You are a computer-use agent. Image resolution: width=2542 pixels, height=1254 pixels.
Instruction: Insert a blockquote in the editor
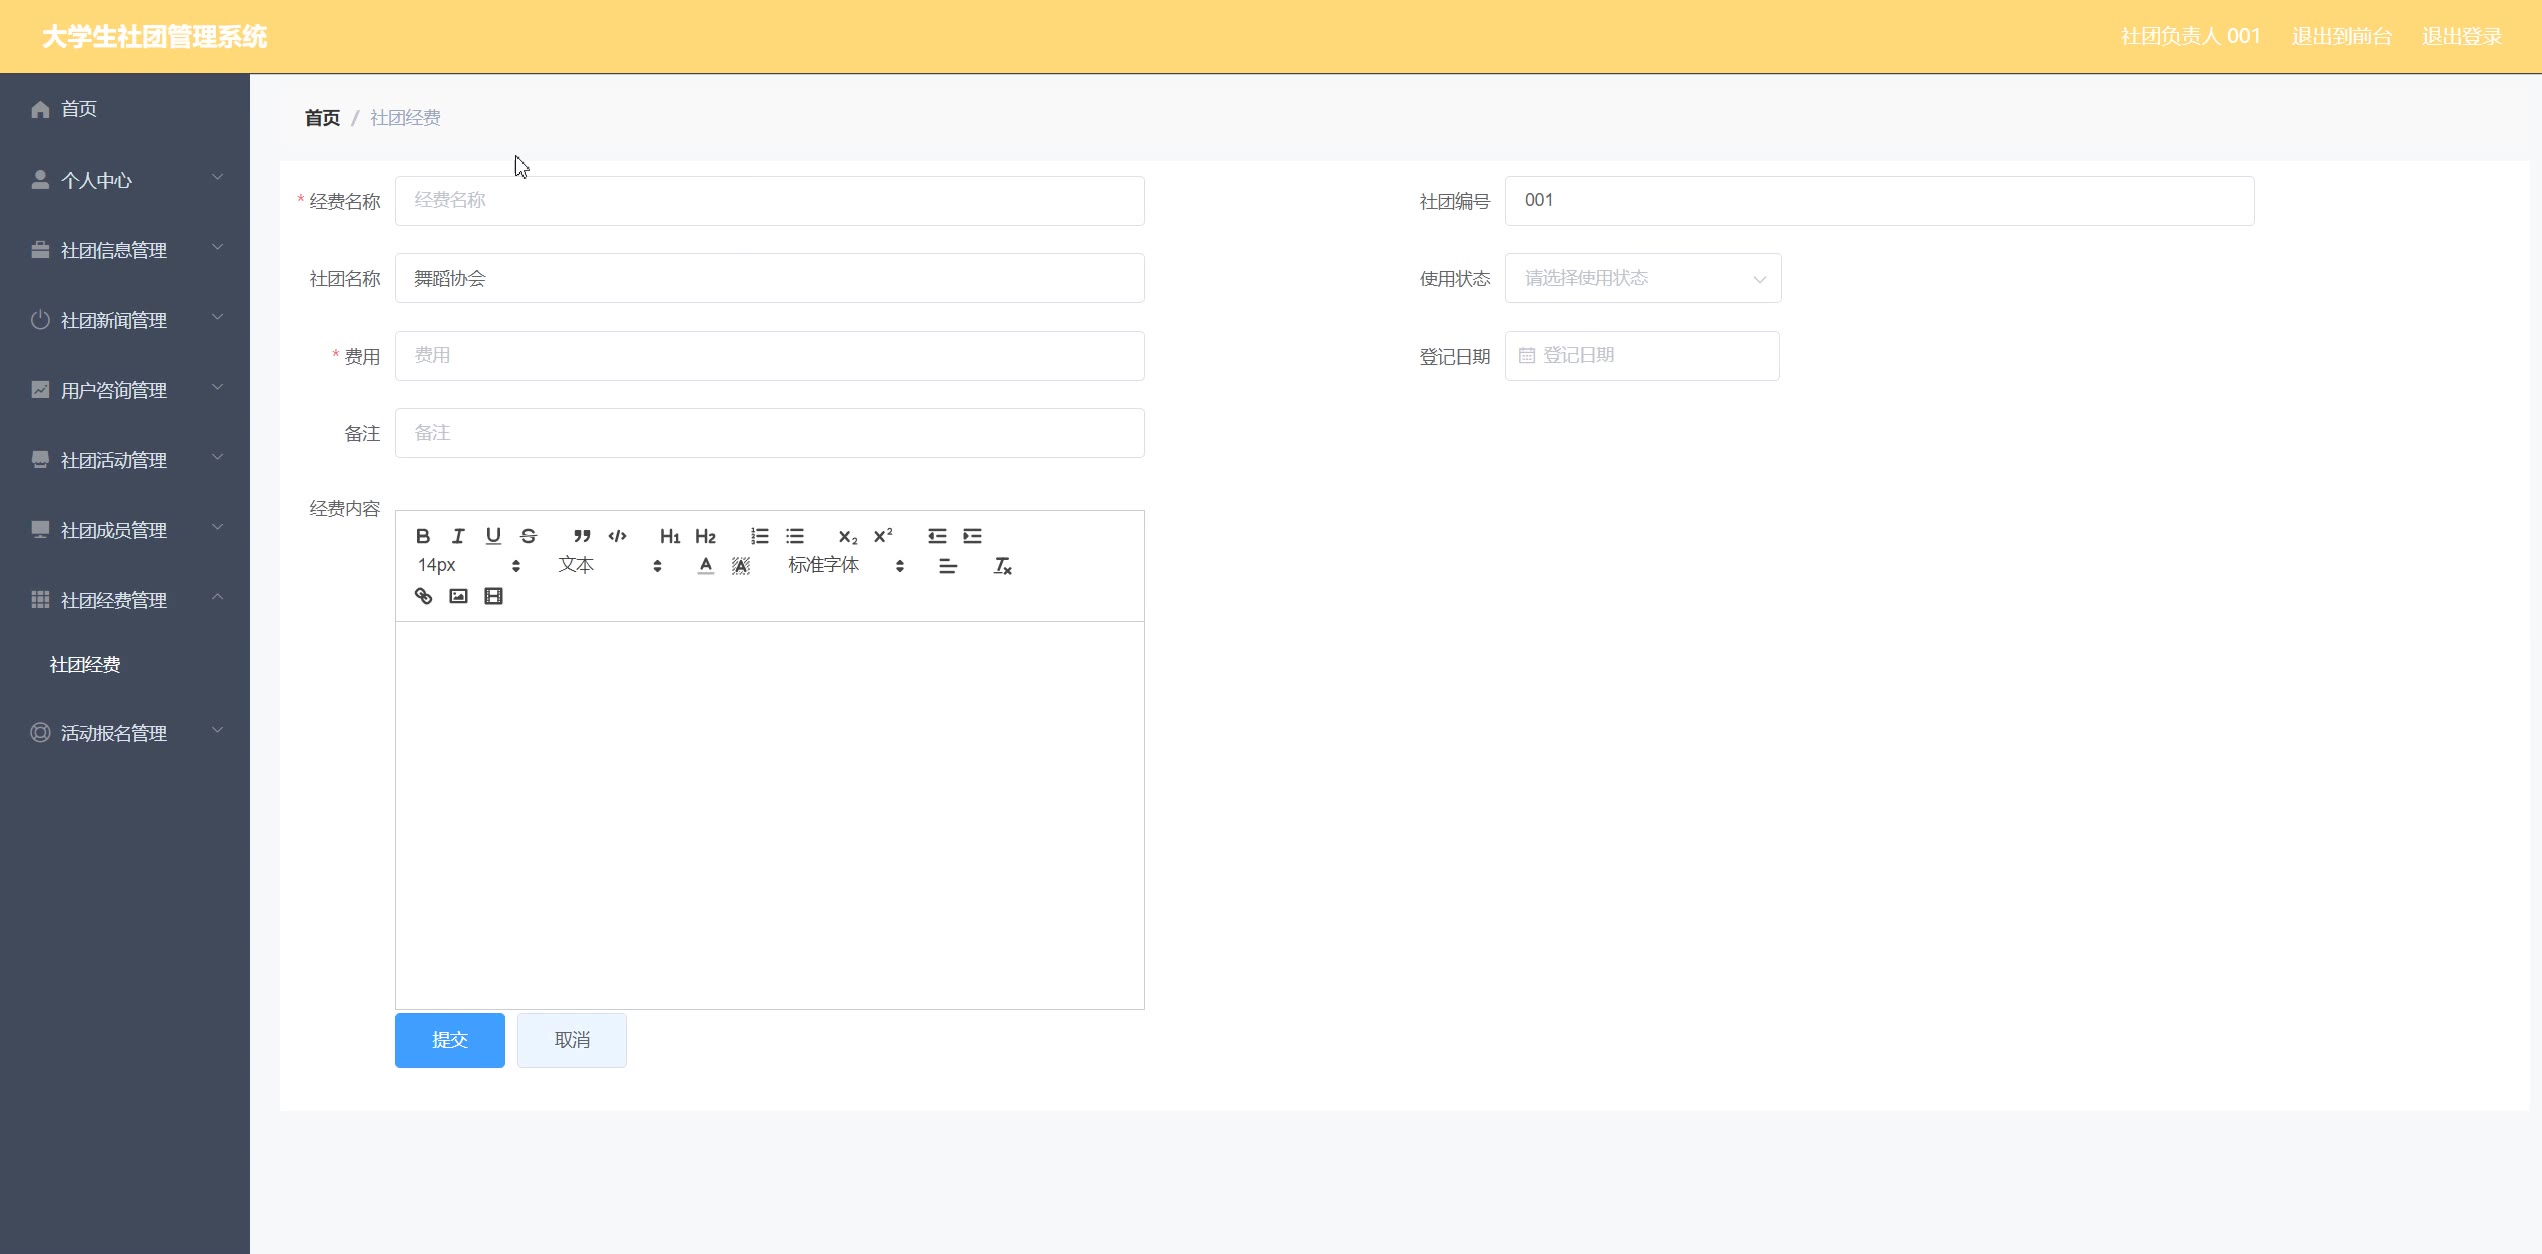click(582, 536)
